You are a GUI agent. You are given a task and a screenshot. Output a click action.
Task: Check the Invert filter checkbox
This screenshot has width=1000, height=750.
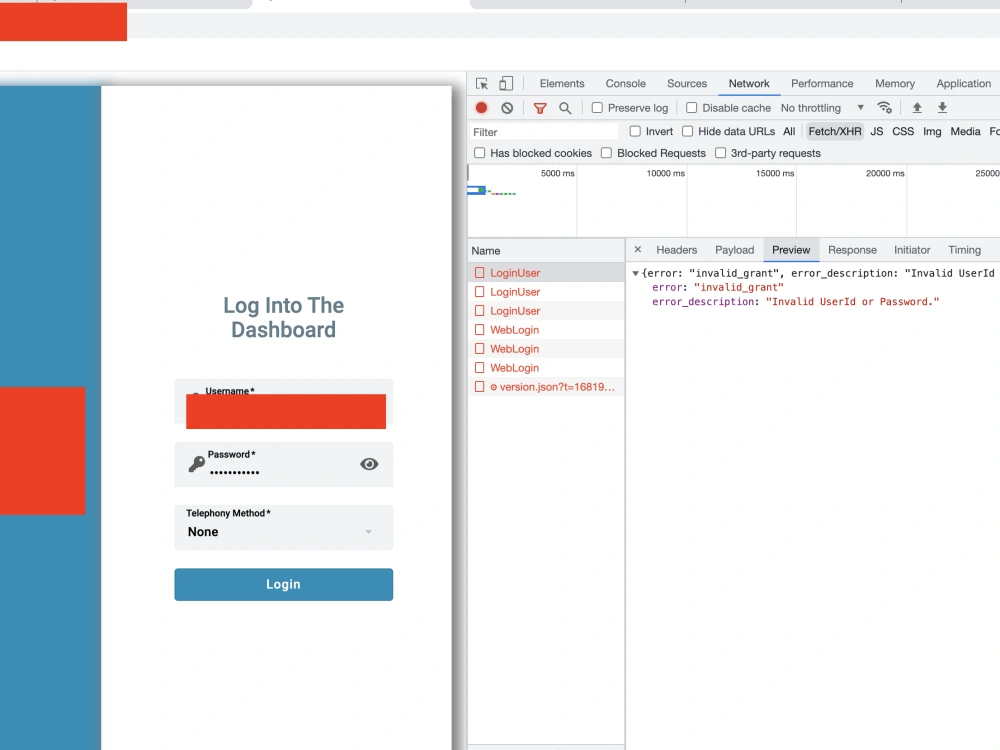point(635,131)
